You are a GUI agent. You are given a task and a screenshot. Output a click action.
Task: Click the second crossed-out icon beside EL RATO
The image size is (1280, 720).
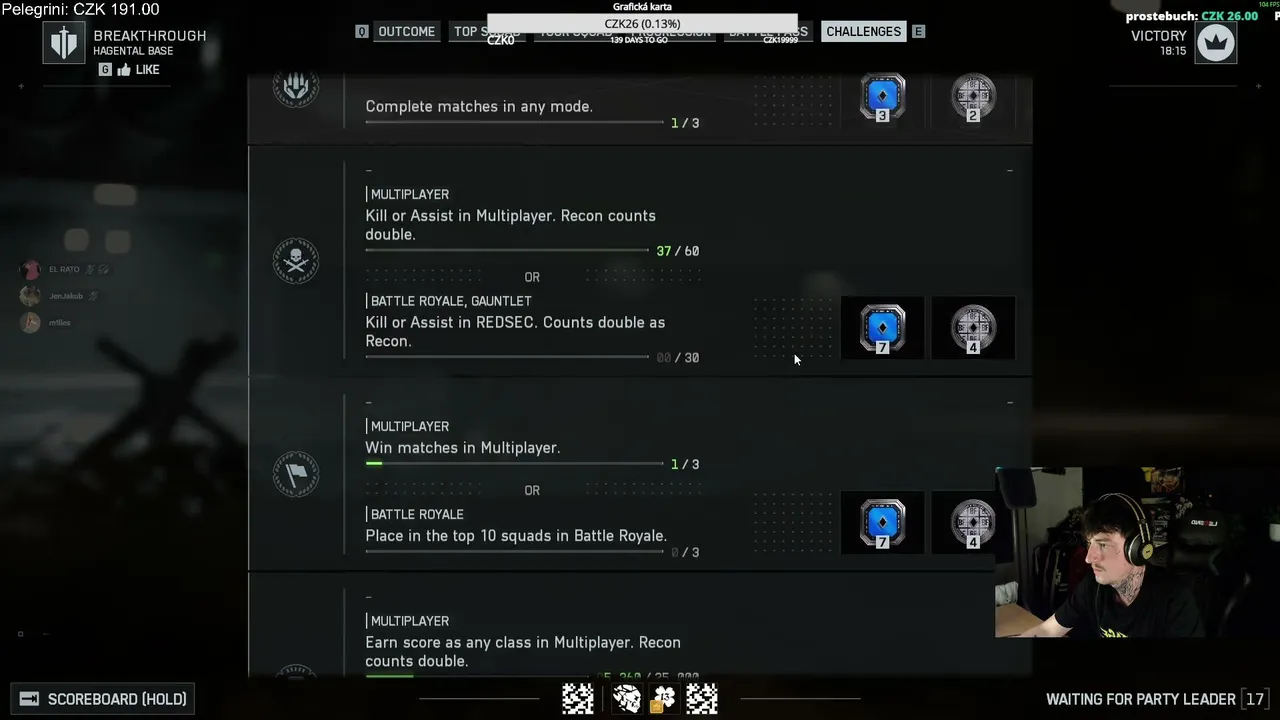tap(103, 269)
